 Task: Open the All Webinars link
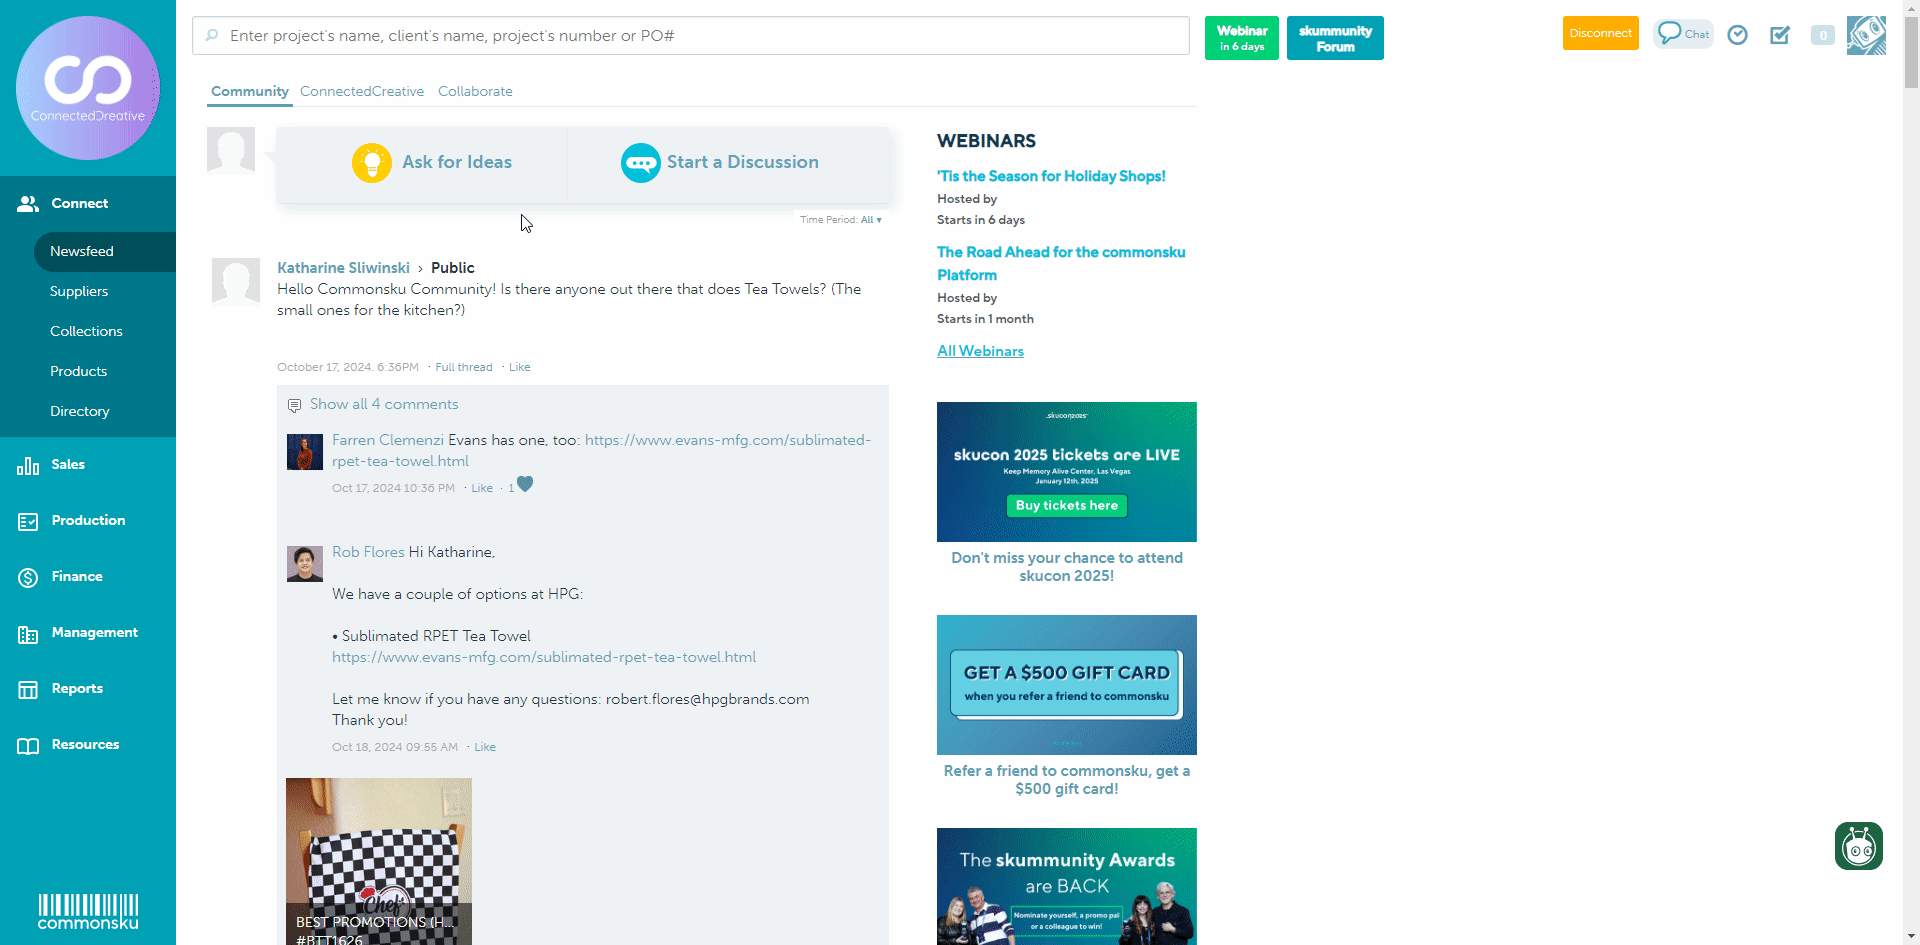980,351
